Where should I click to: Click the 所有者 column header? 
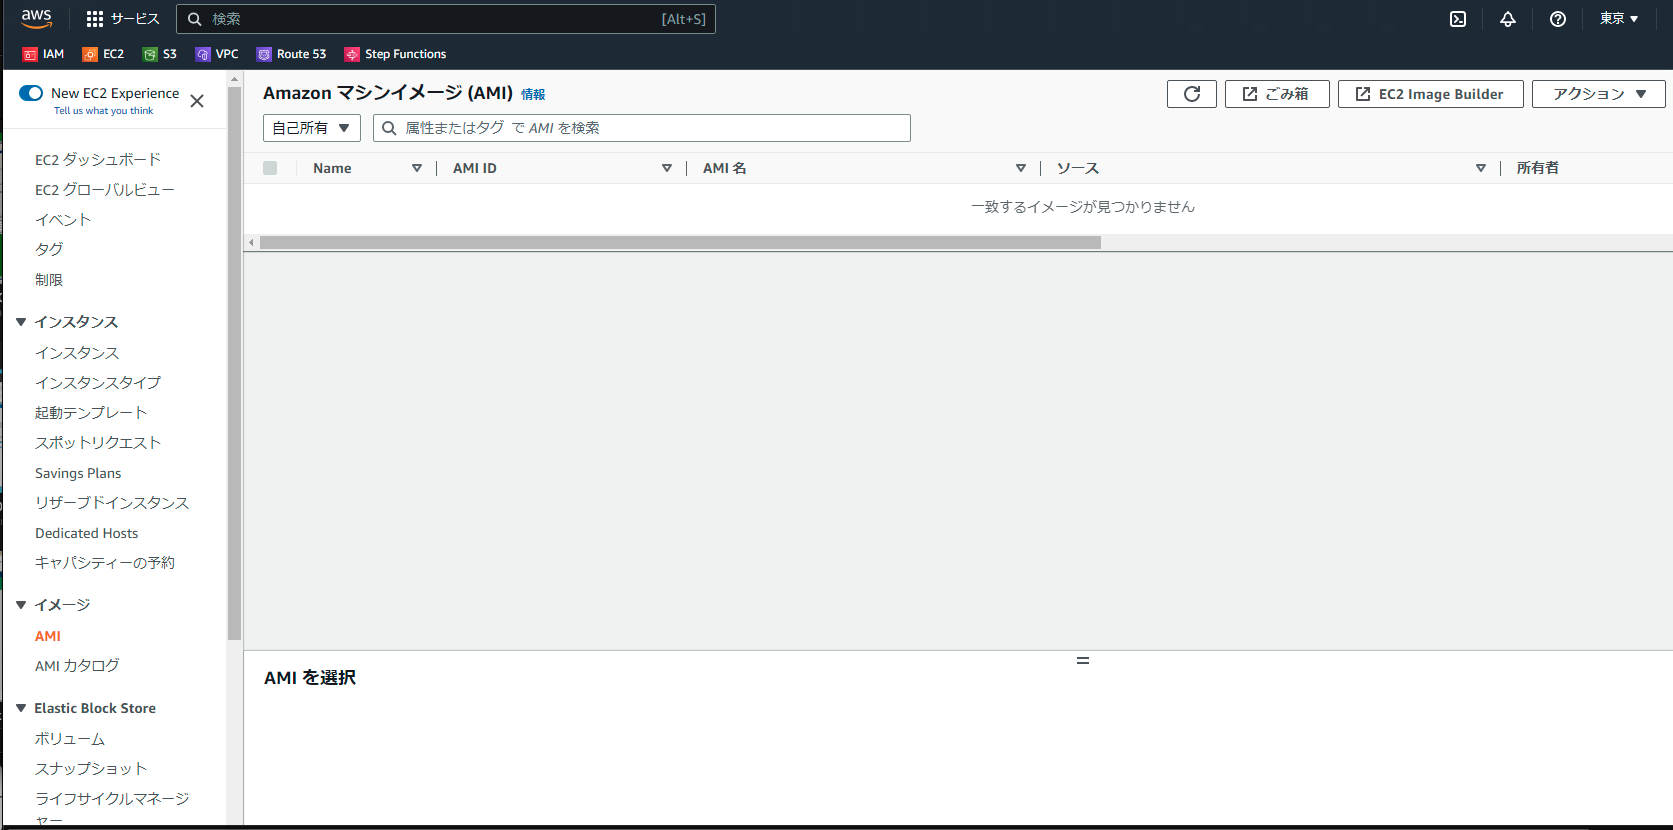pos(1538,168)
